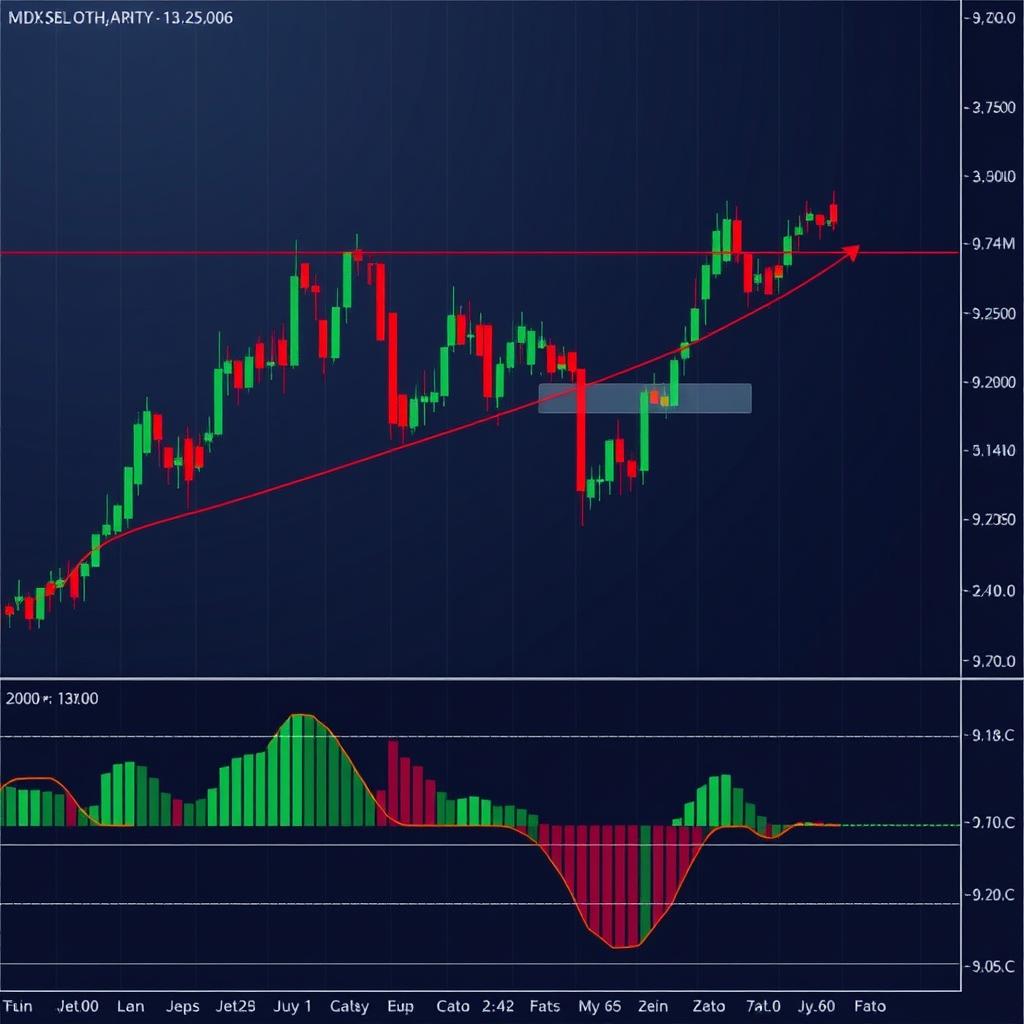1024x1024 pixels.
Task: Select the 'Jet00' time axis label
Action: click(x=78, y=1006)
